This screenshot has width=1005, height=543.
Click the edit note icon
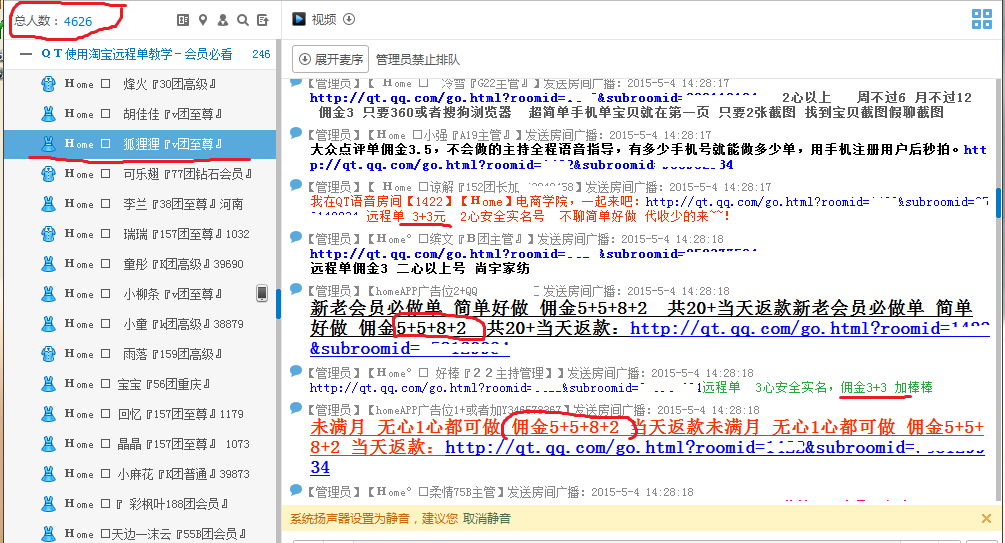tap(263, 19)
